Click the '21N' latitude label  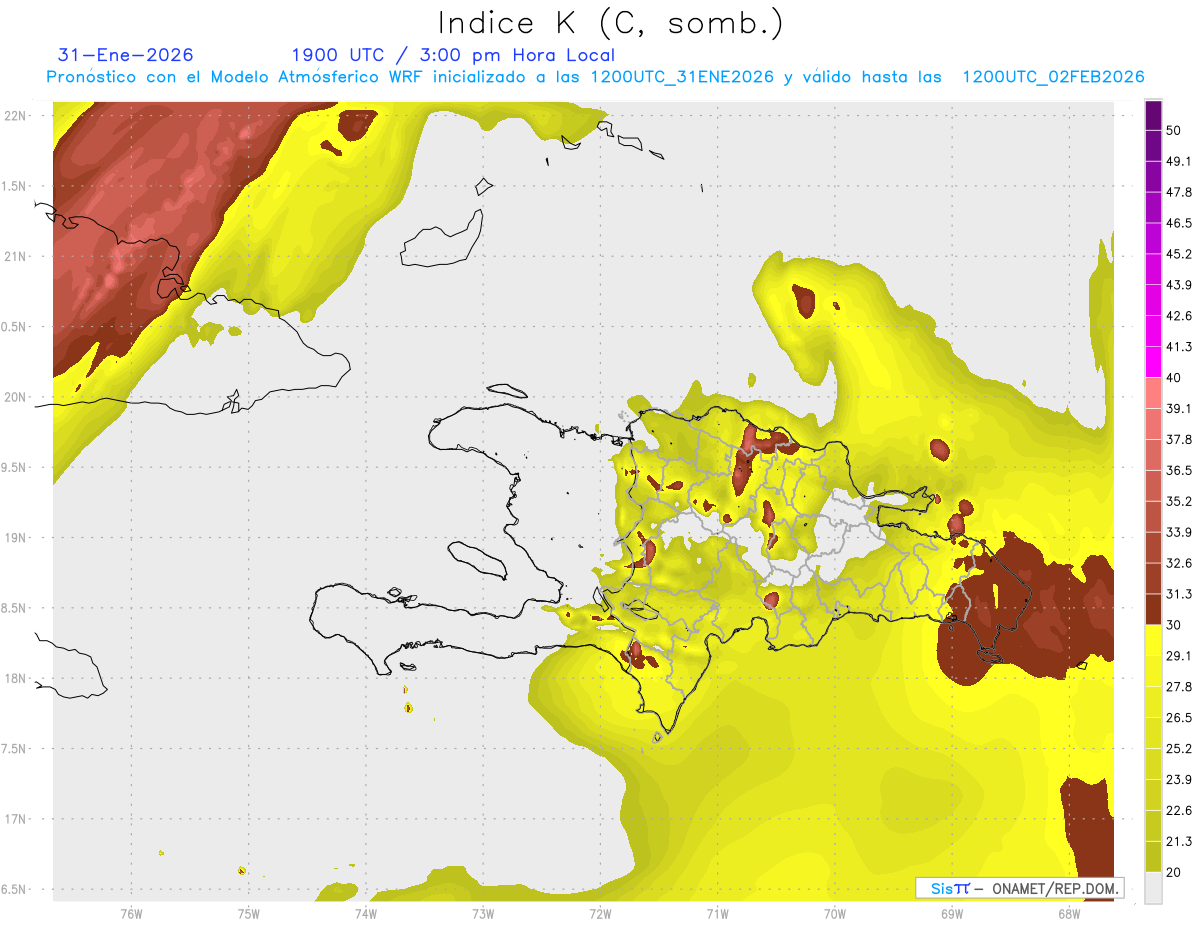click(16, 256)
